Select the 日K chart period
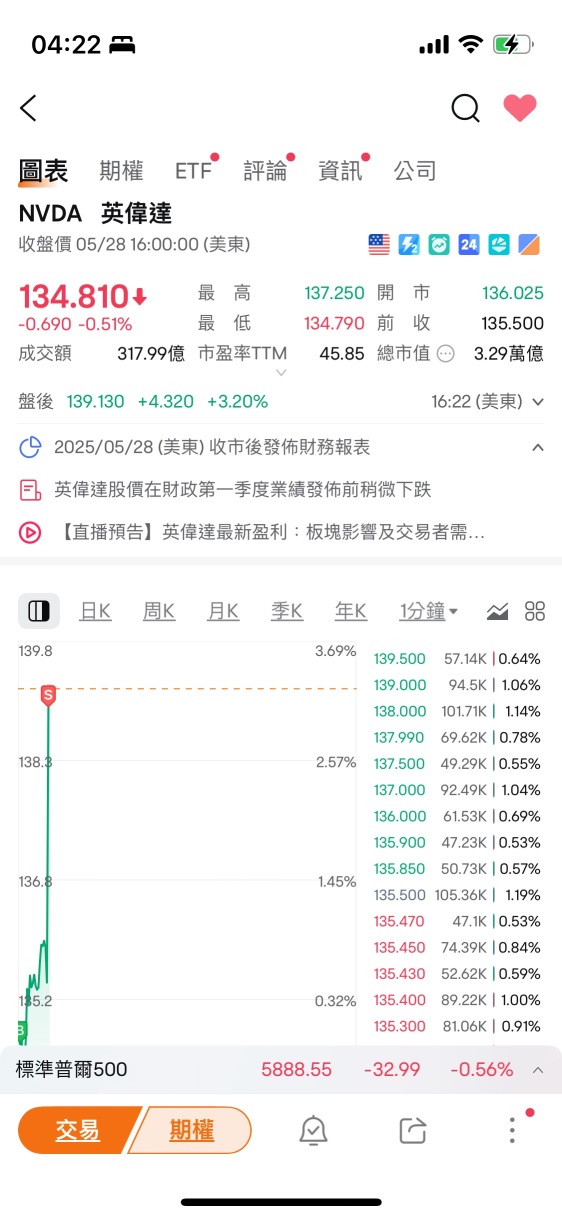This screenshot has height=1218, width=562. point(96,611)
